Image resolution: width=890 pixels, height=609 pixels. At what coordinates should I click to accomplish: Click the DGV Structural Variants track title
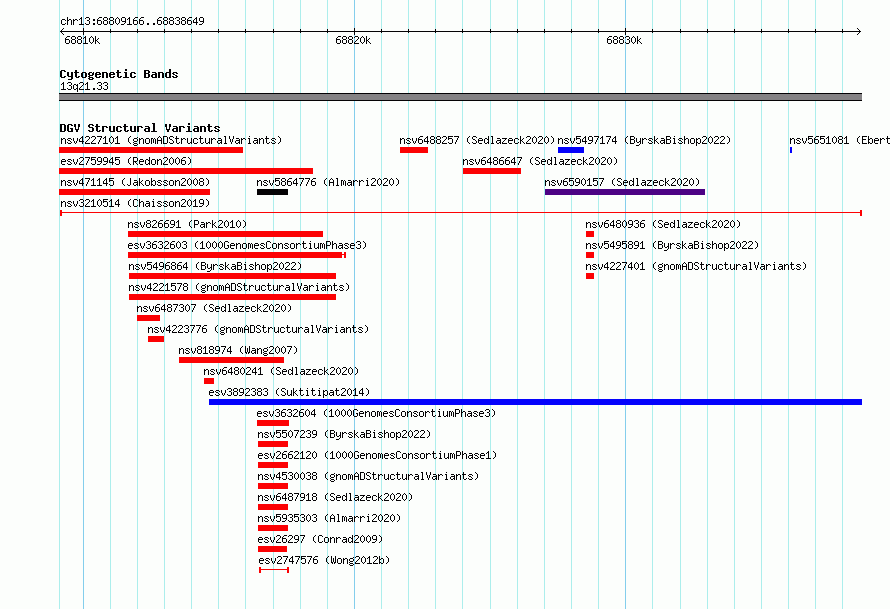(140, 128)
